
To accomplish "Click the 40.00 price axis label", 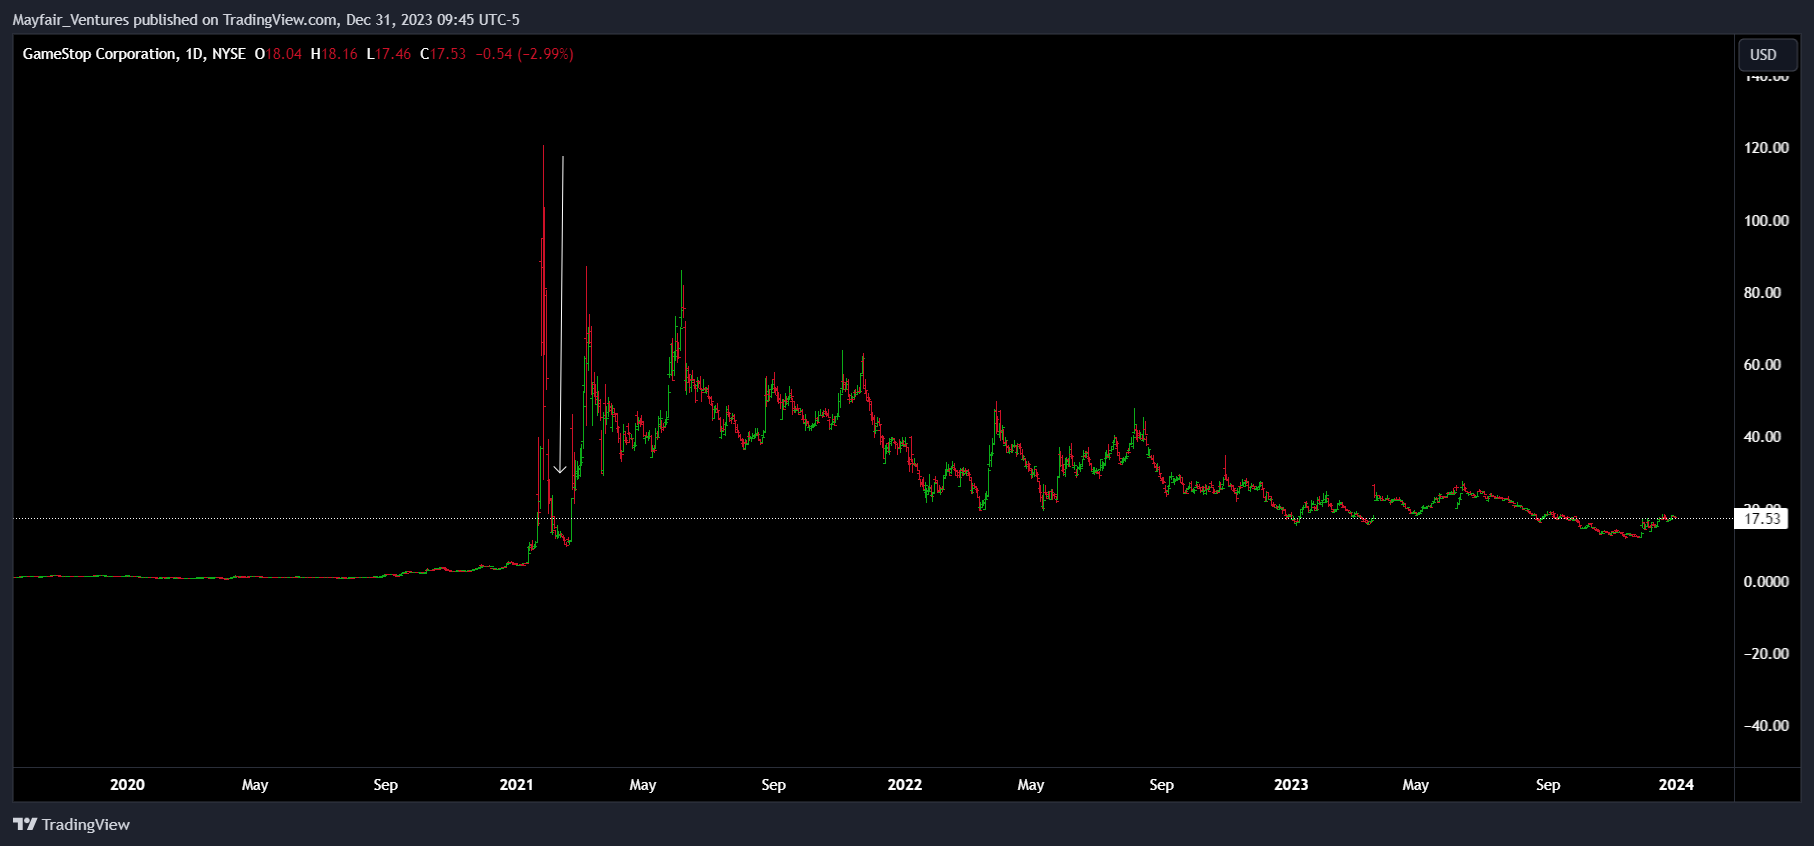I will tap(1762, 437).
